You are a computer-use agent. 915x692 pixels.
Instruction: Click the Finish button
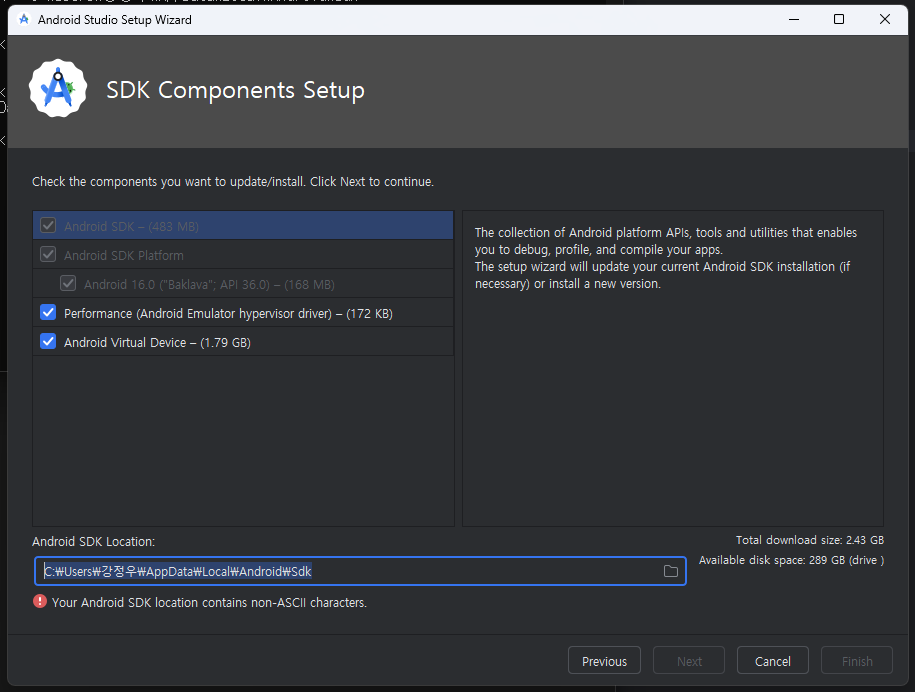click(x=857, y=660)
